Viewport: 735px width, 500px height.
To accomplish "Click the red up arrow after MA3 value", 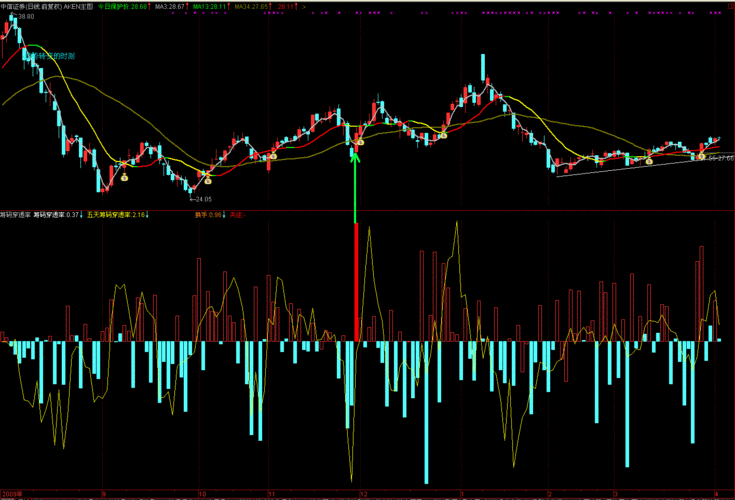I will (x=188, y=7).
